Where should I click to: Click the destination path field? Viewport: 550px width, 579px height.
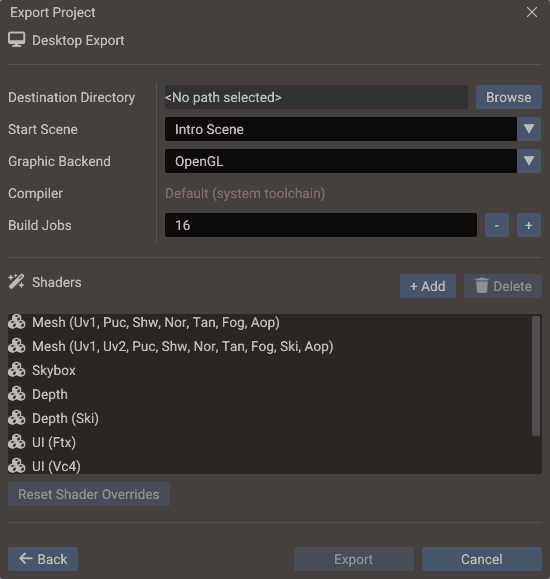point(316,97)
